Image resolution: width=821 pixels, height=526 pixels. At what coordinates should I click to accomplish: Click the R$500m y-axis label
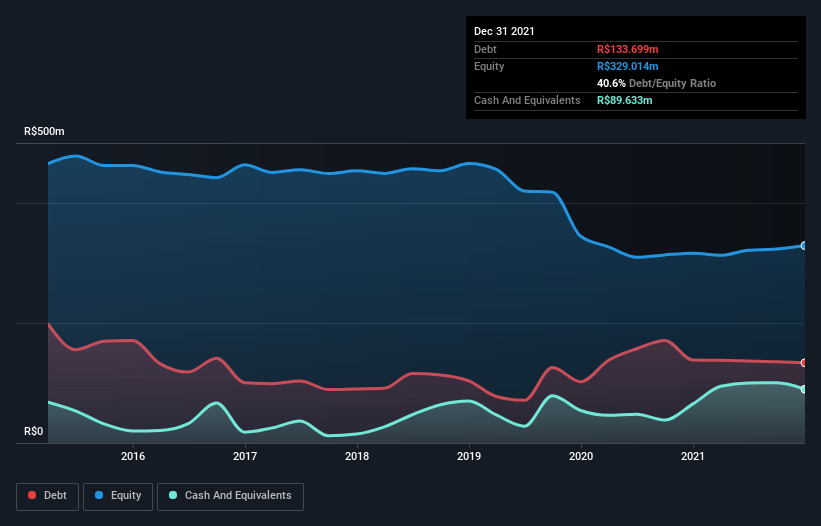tap(44, 131)
